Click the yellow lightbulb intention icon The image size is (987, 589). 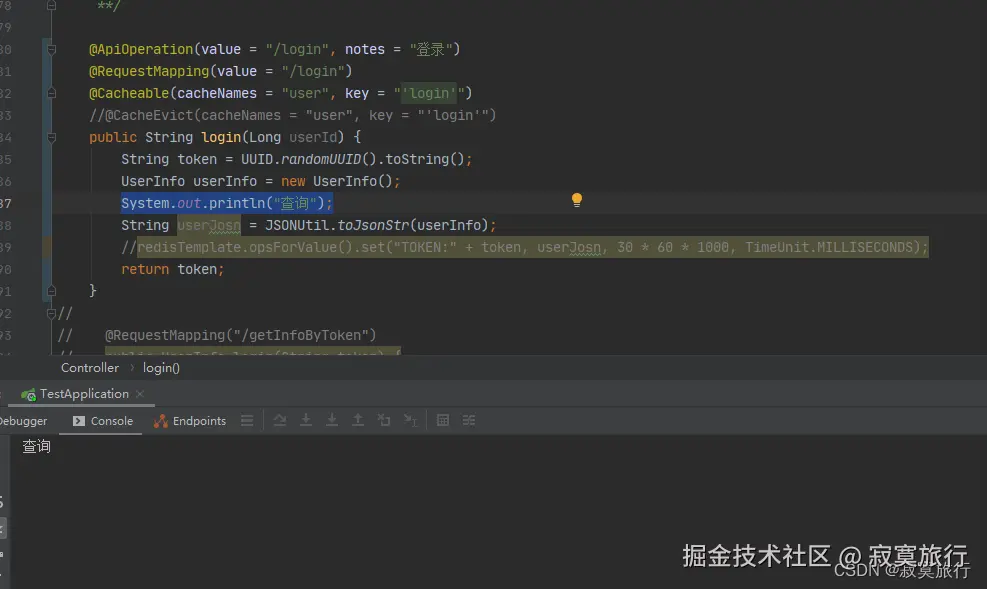click(x=577, y=200)
